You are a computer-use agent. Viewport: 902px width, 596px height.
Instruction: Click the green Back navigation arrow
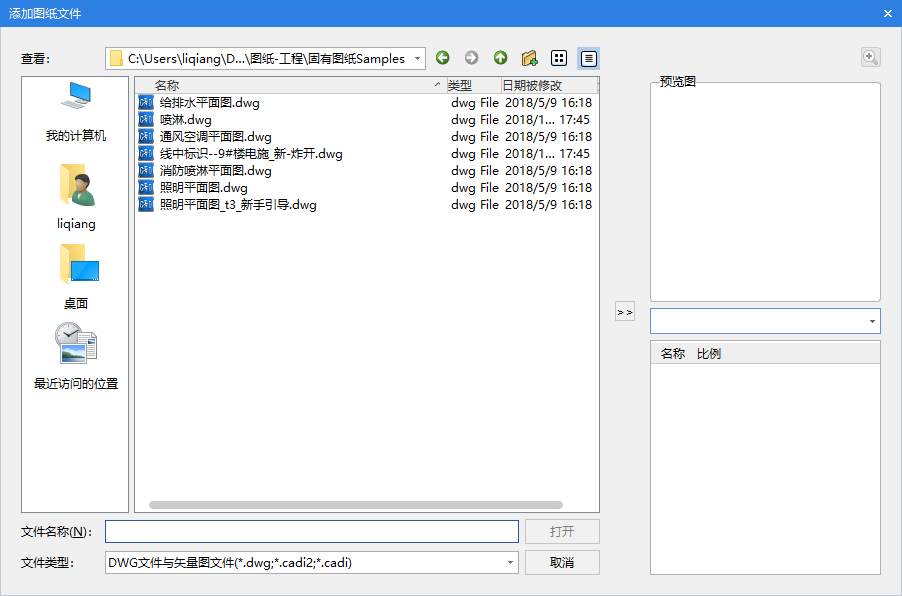click(442, 58)
